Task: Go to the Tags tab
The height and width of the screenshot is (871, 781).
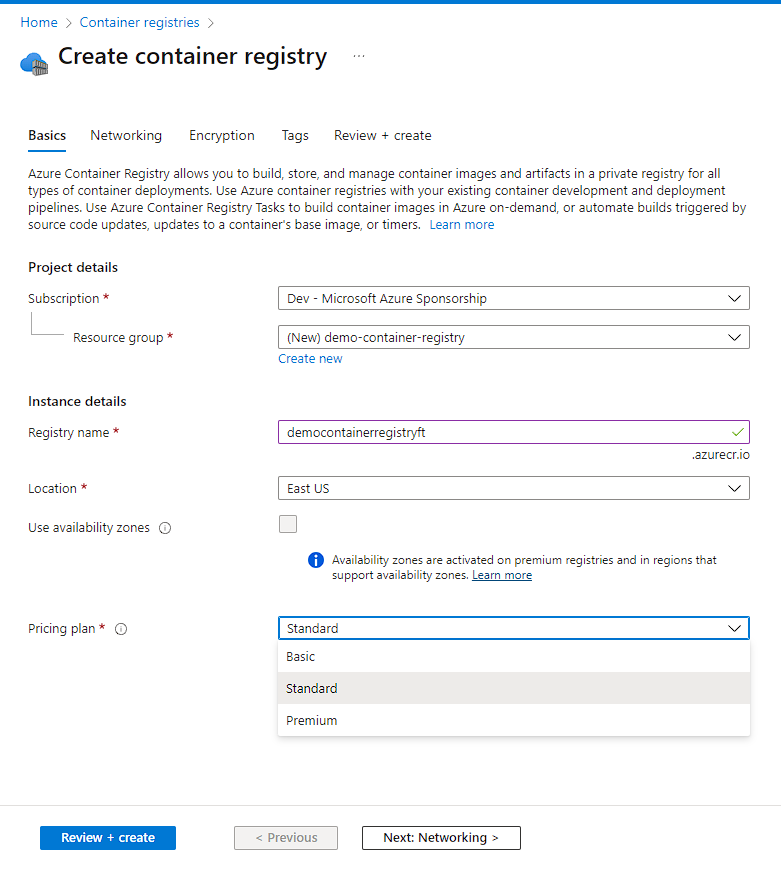Action: coord(295,135)
